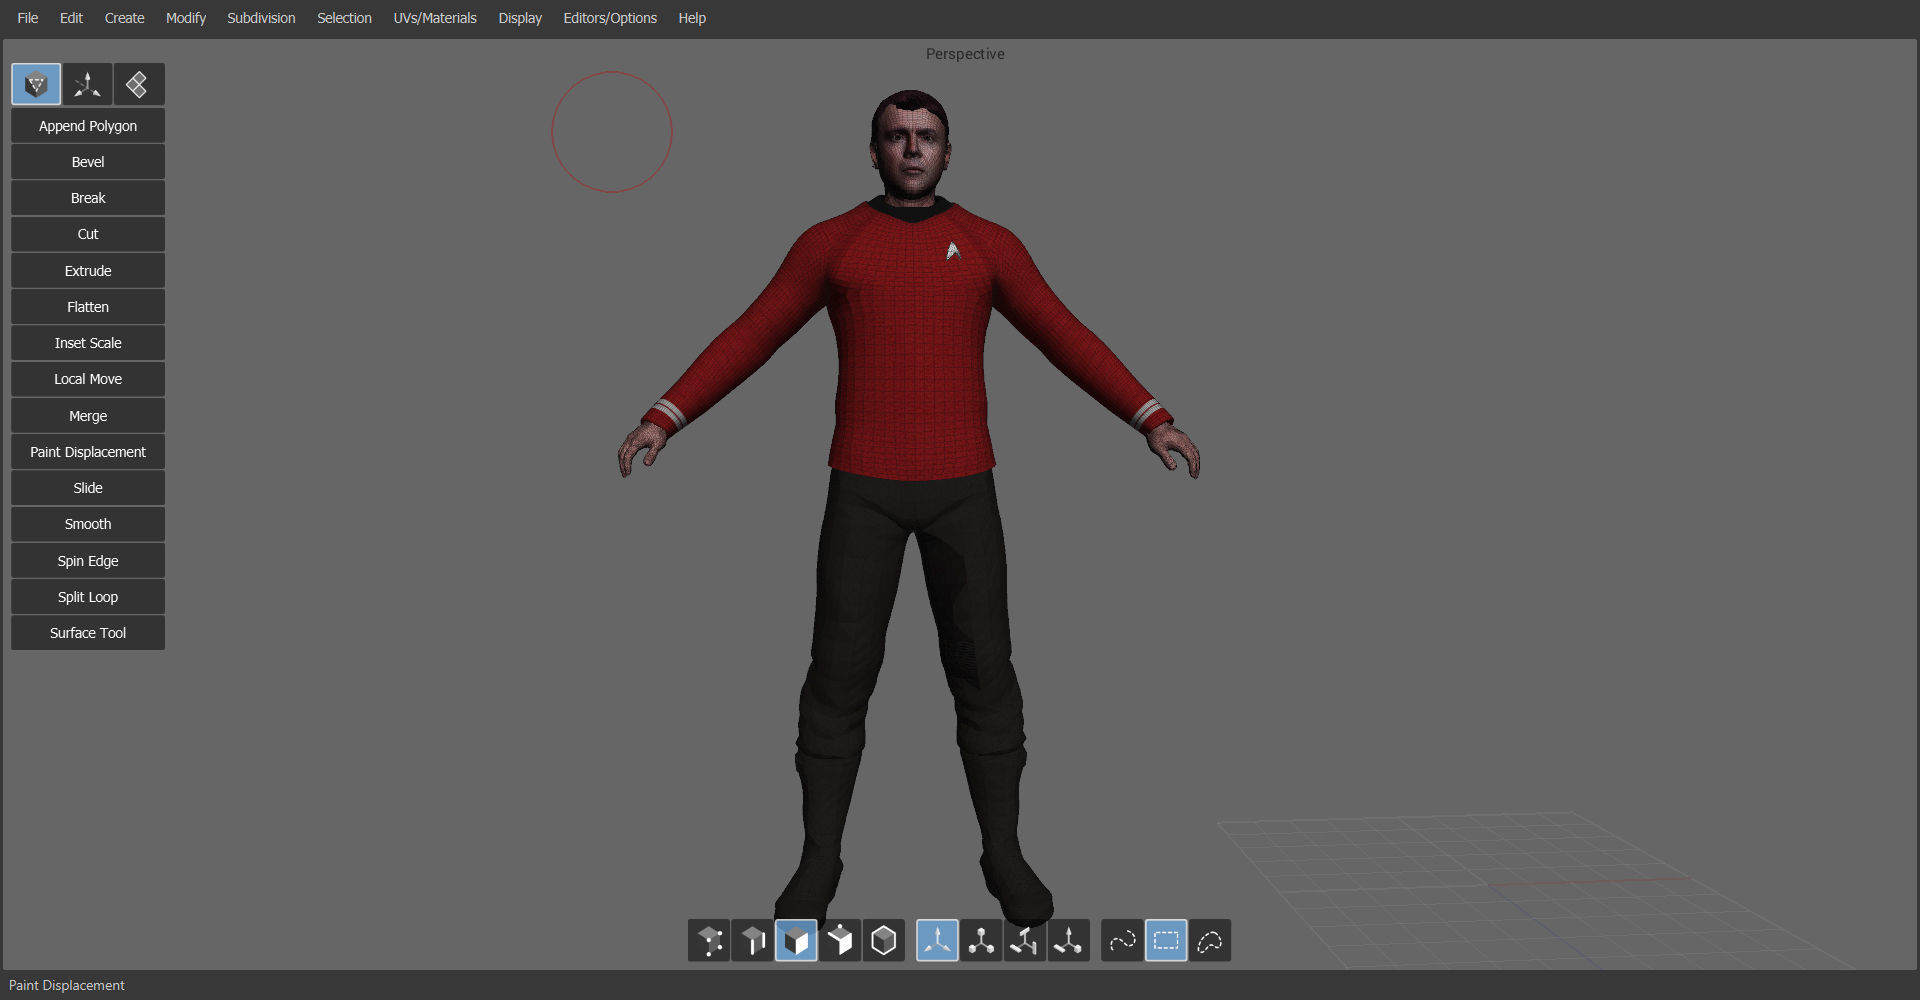Toggle the rectangle marquee selection mode
This screenshot has width=1920, height=1000.
click(1166, 940)
